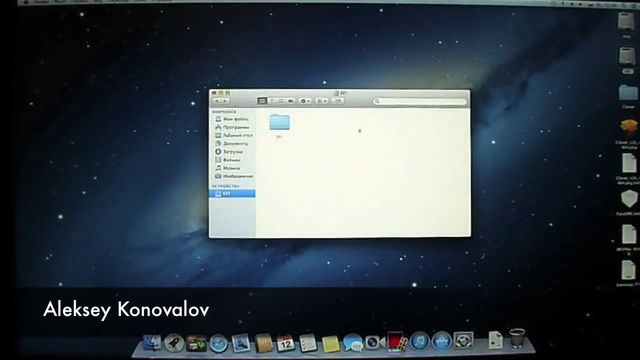
Task: Switch Finder to icon view
Action: click(x=262, y=101)
